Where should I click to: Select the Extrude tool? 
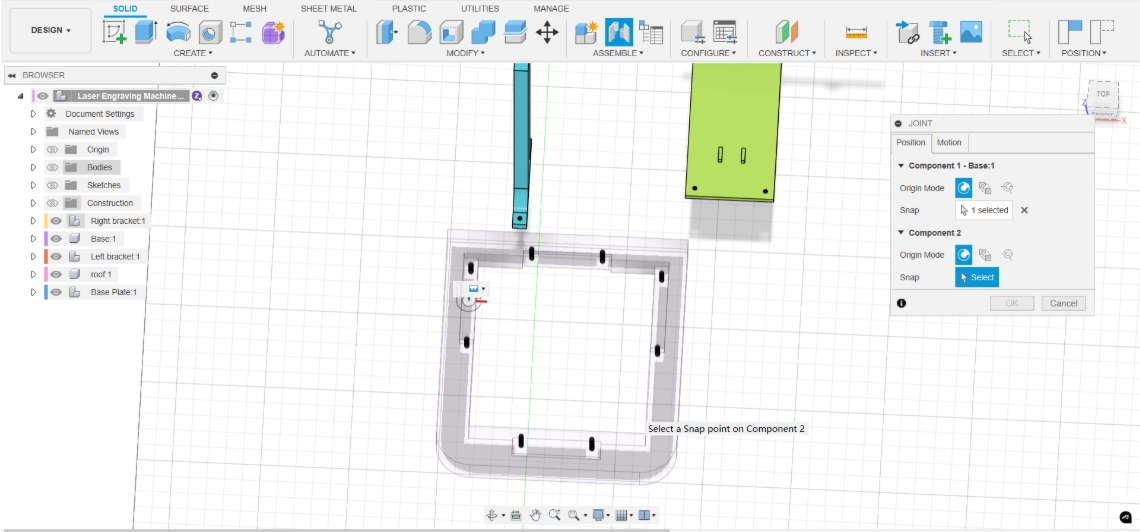click(146, 32)
